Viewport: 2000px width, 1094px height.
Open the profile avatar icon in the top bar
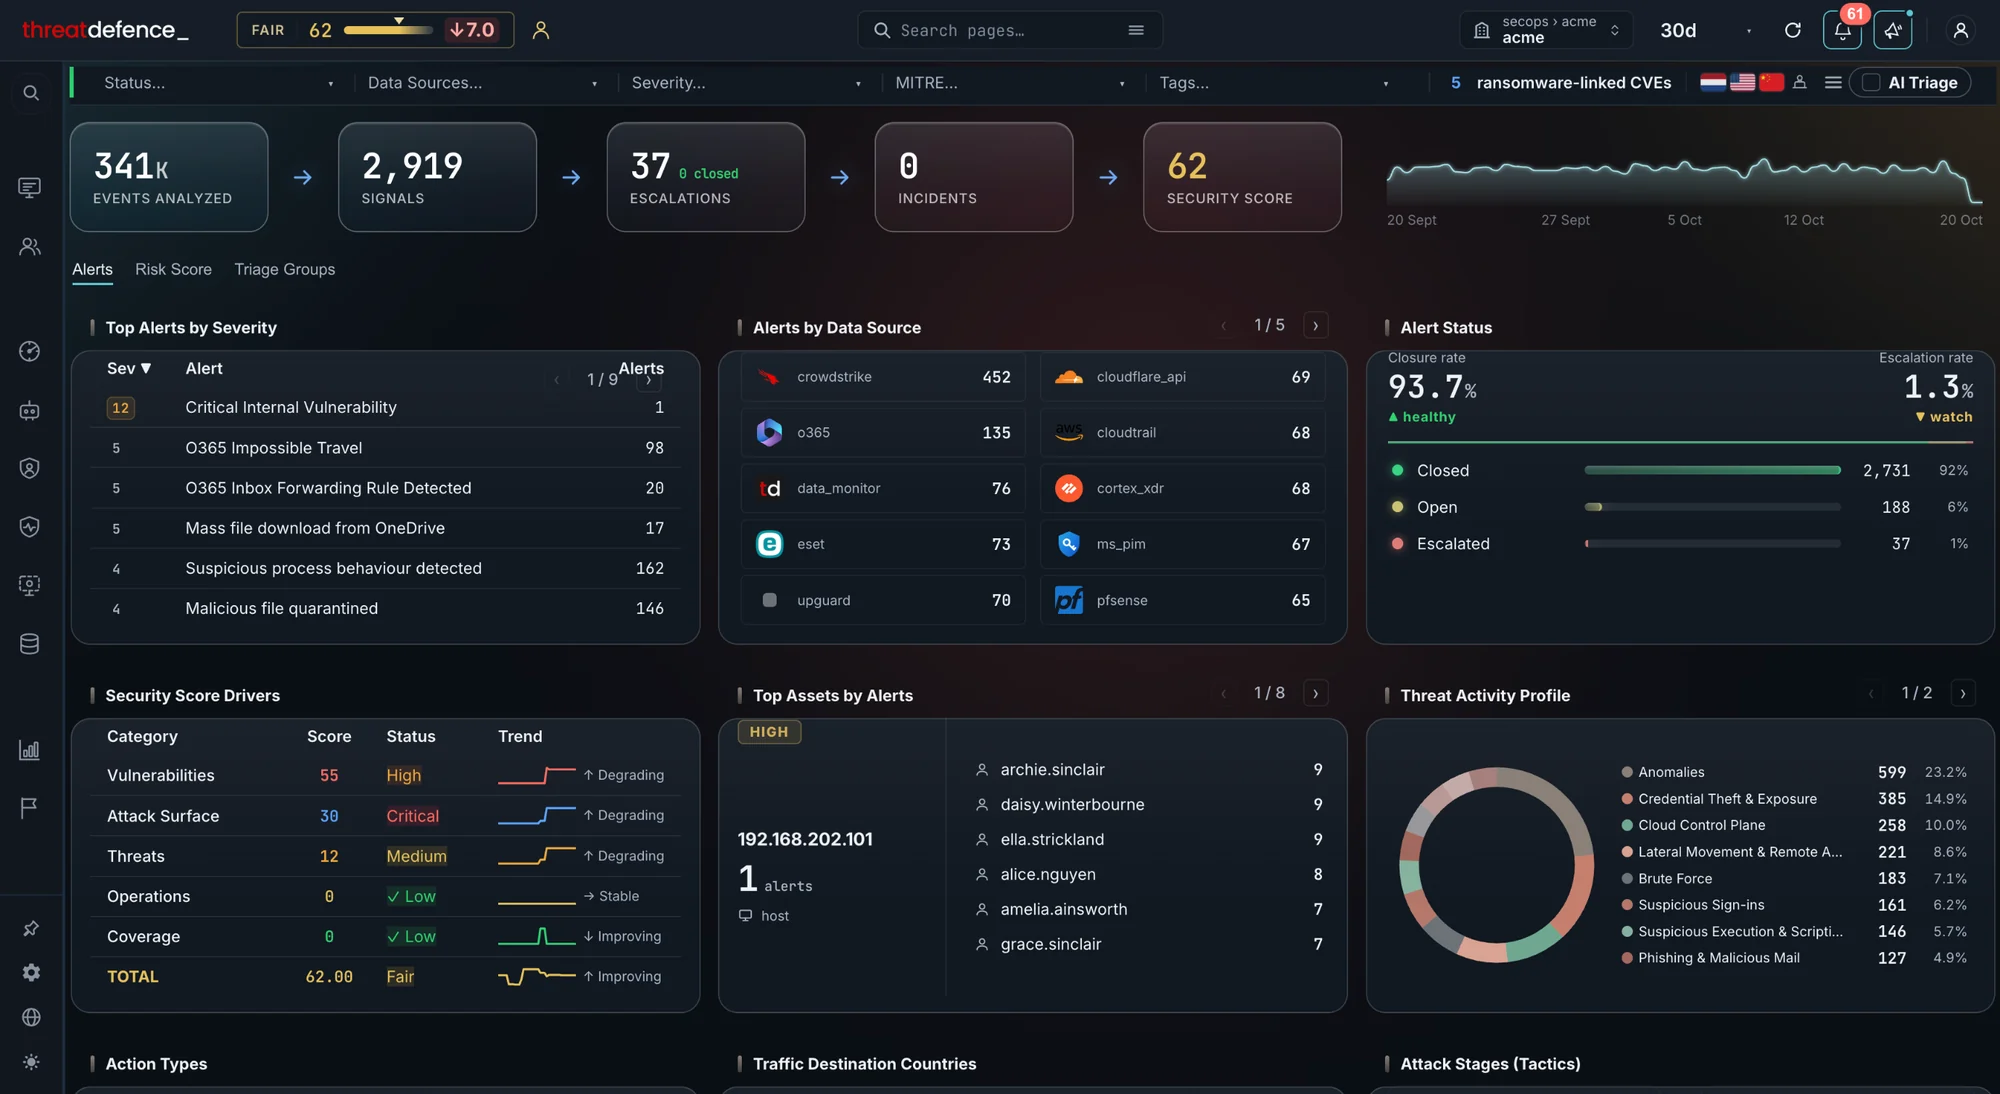tap(1961, 30)
